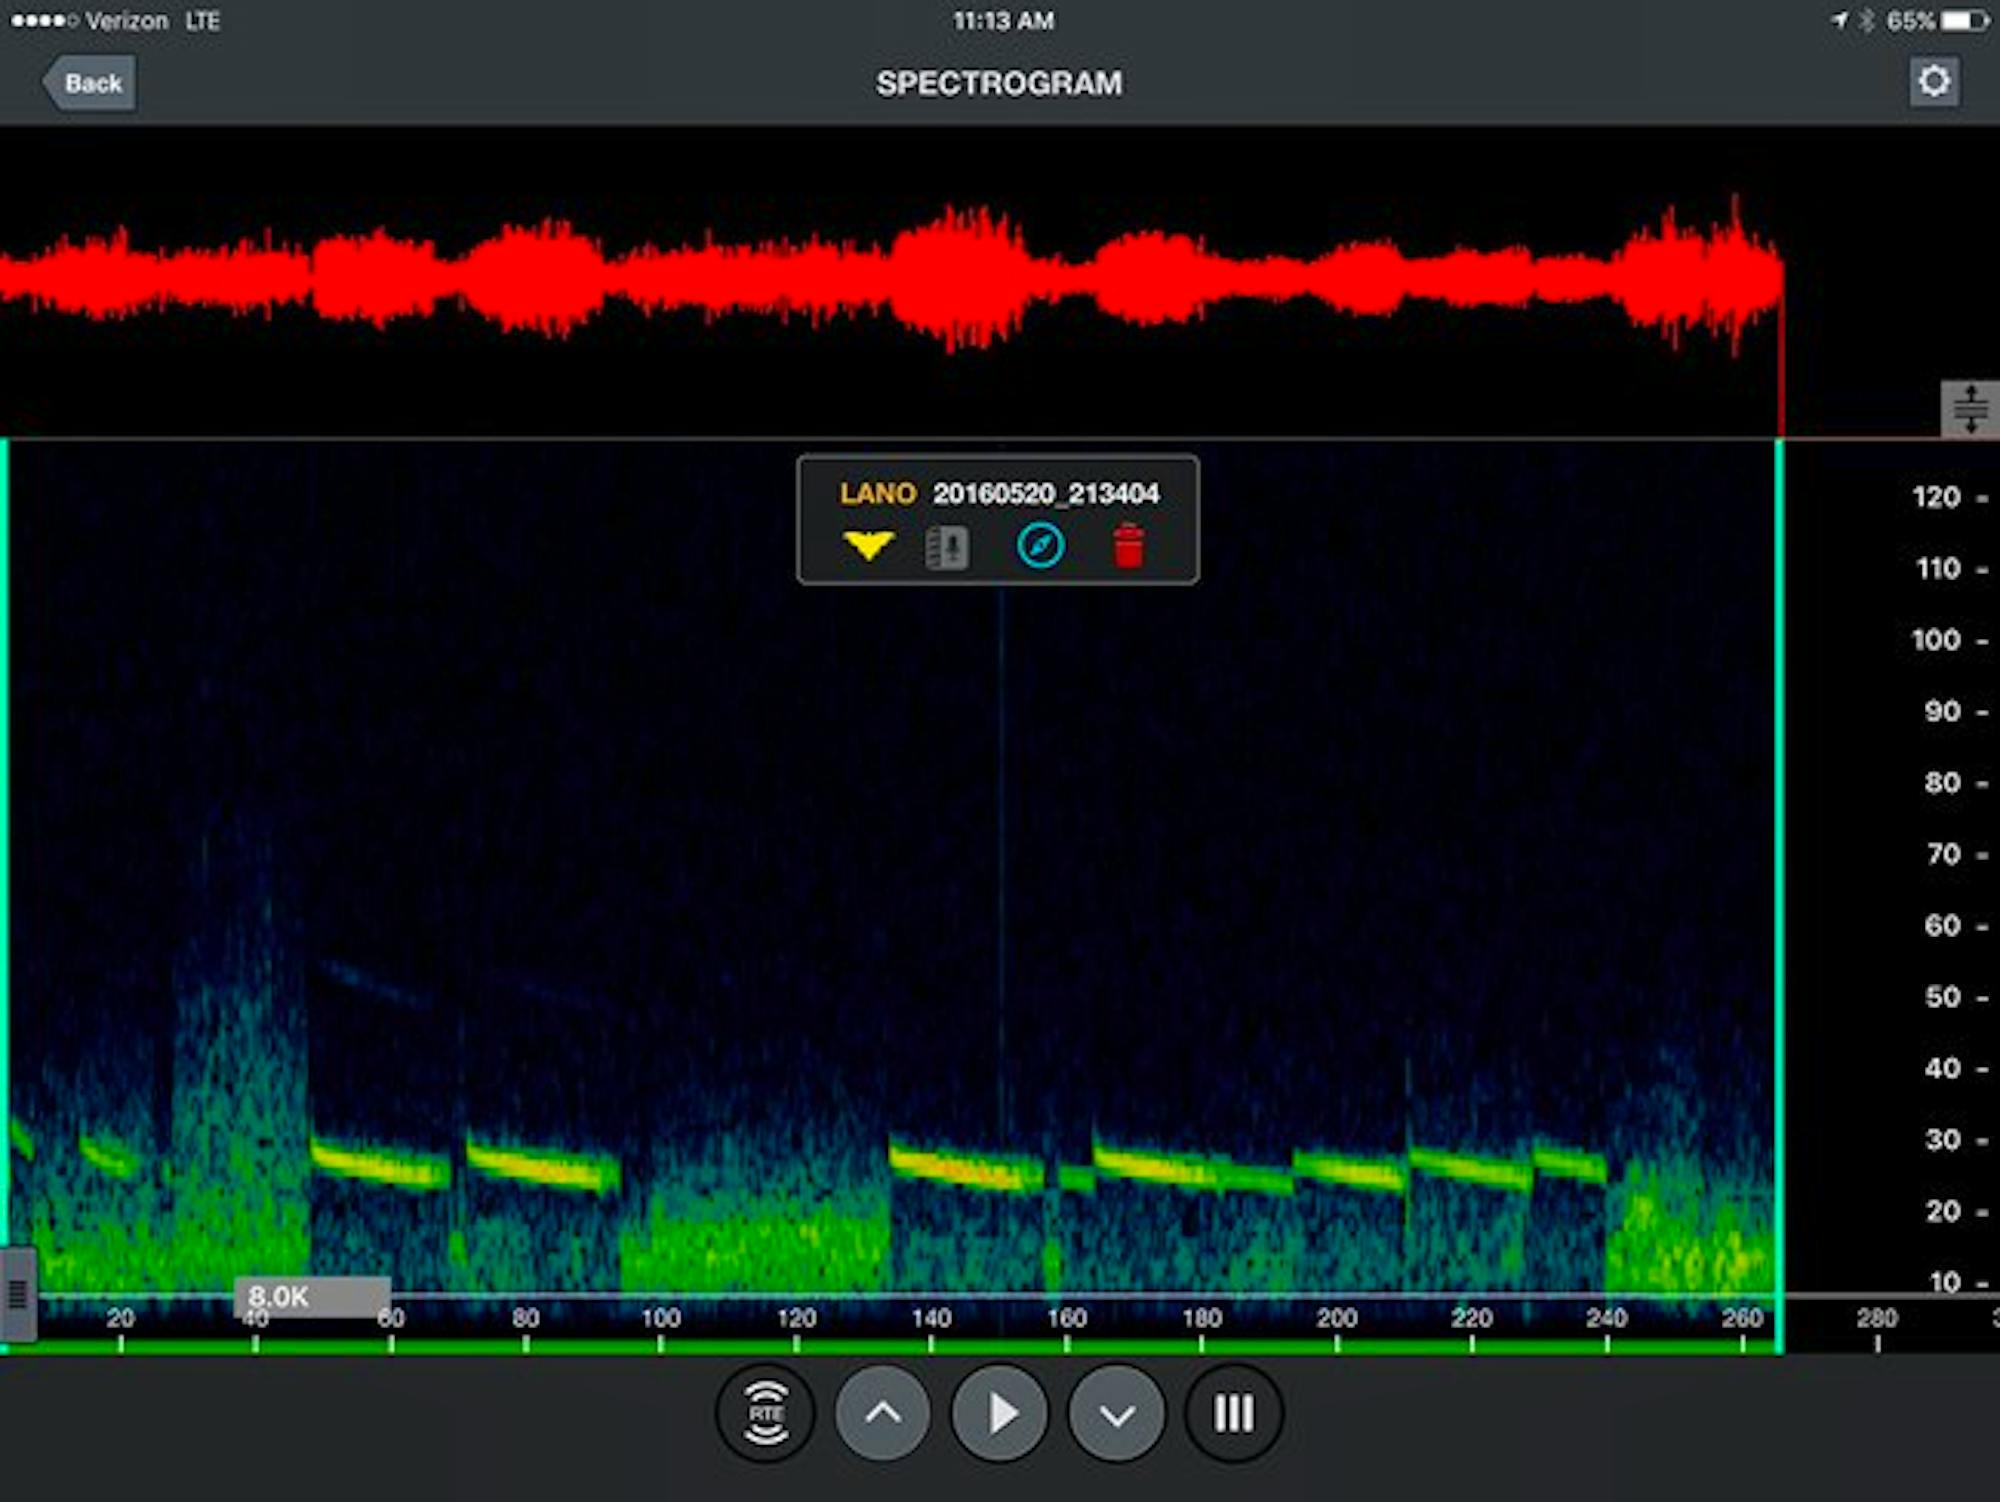The width and height of the screenshot is (2000, 1502).
Task: Tap the Bluetooth status icon
Action: pyautogui.click(x=1866, y=20)
